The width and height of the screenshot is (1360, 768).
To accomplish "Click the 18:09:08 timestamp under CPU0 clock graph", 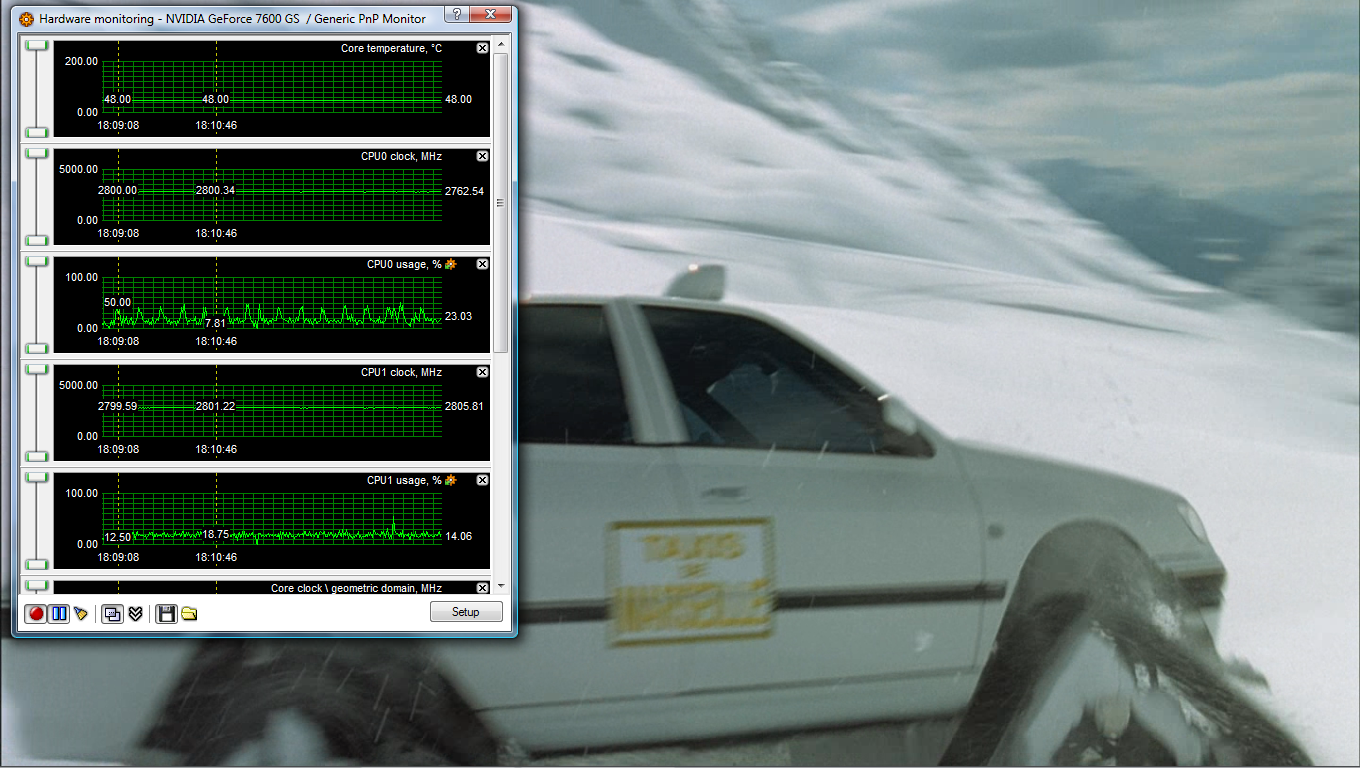I will point(118,233).
